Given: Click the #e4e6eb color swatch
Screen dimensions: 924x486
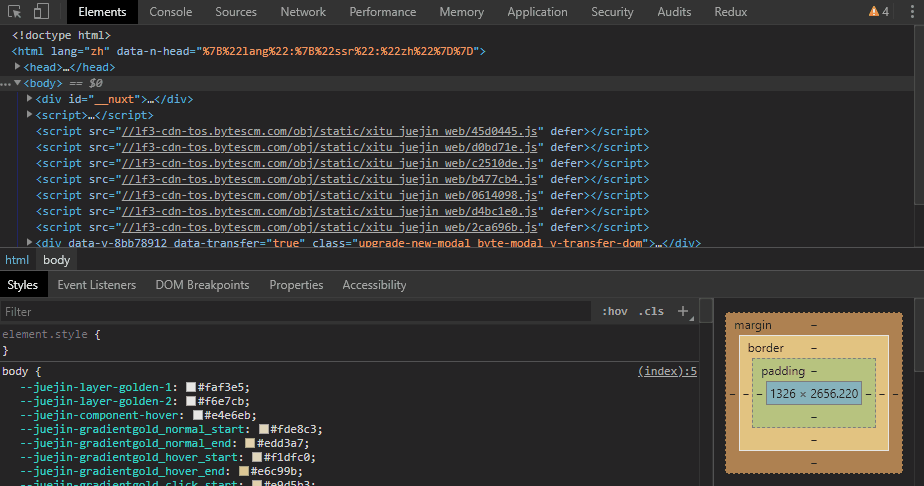Looking at the screenshot, I should 198,415.
